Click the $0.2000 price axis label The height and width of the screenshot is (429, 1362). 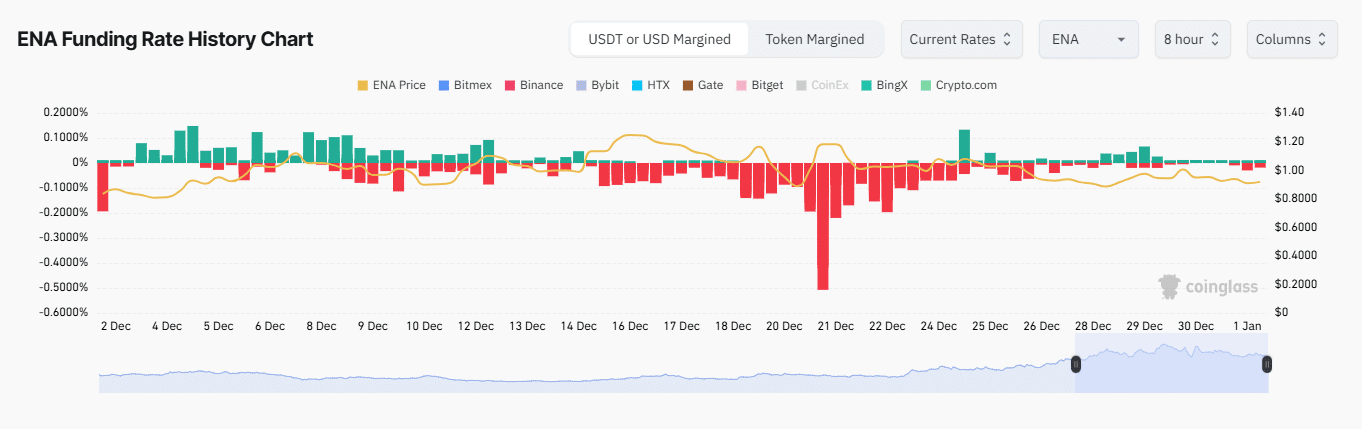point(1297,284)
